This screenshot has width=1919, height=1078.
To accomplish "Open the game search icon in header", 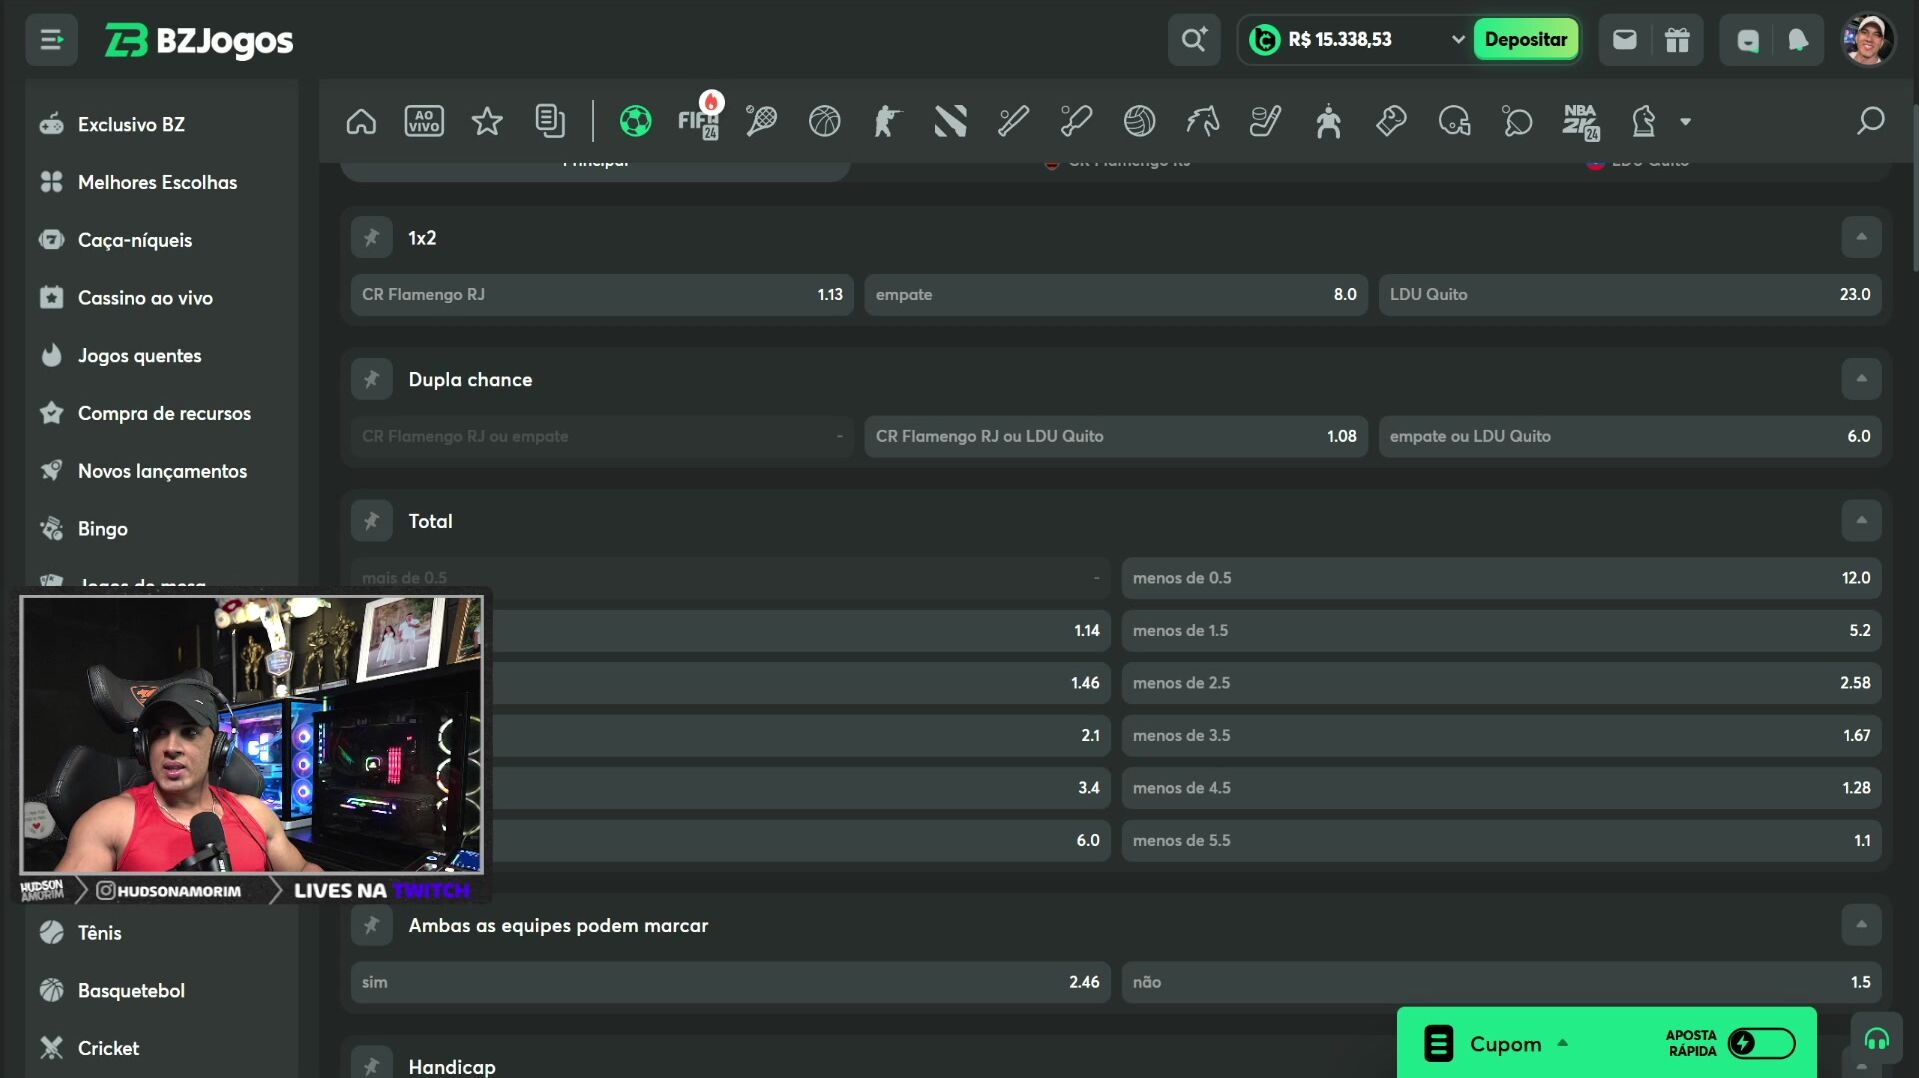I will (x=1194, y=40).
